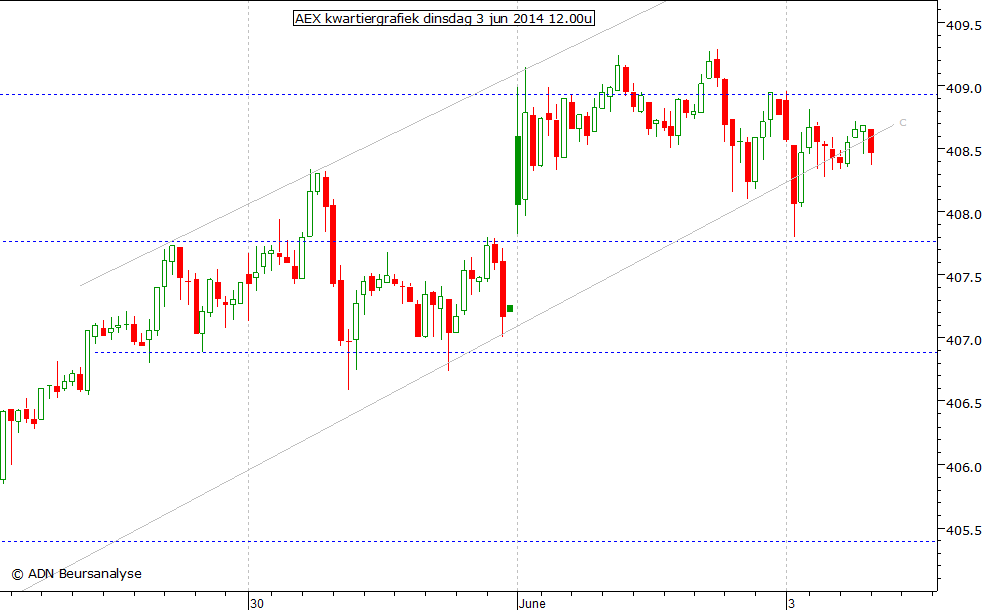Click the "3" date marker near the axis right

click(x=791, y=603)
